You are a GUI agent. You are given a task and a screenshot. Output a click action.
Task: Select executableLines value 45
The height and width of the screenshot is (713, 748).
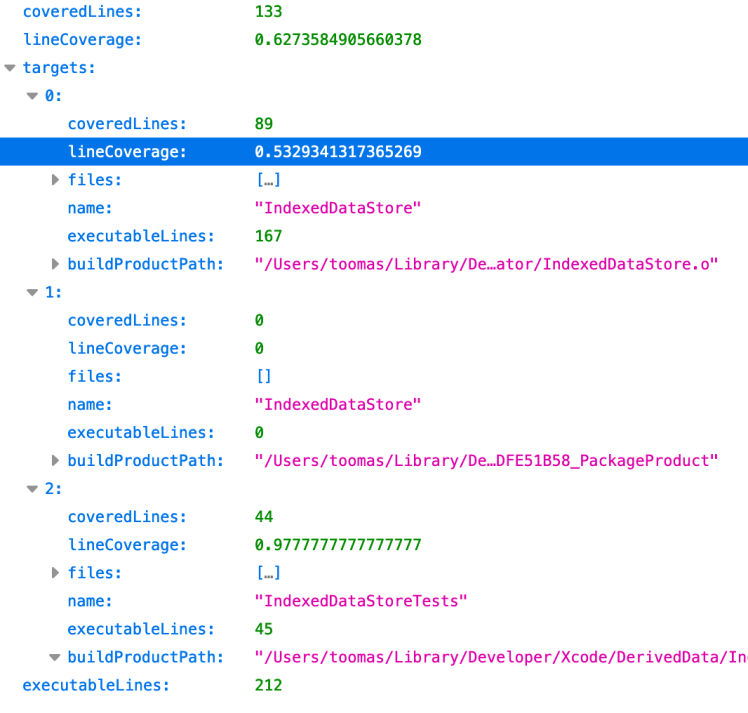click(x=264, y=629)
